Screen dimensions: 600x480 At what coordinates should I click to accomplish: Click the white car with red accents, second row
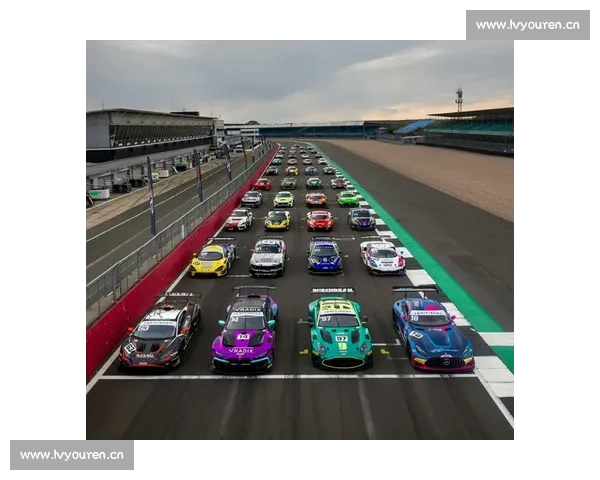point(382,257)
